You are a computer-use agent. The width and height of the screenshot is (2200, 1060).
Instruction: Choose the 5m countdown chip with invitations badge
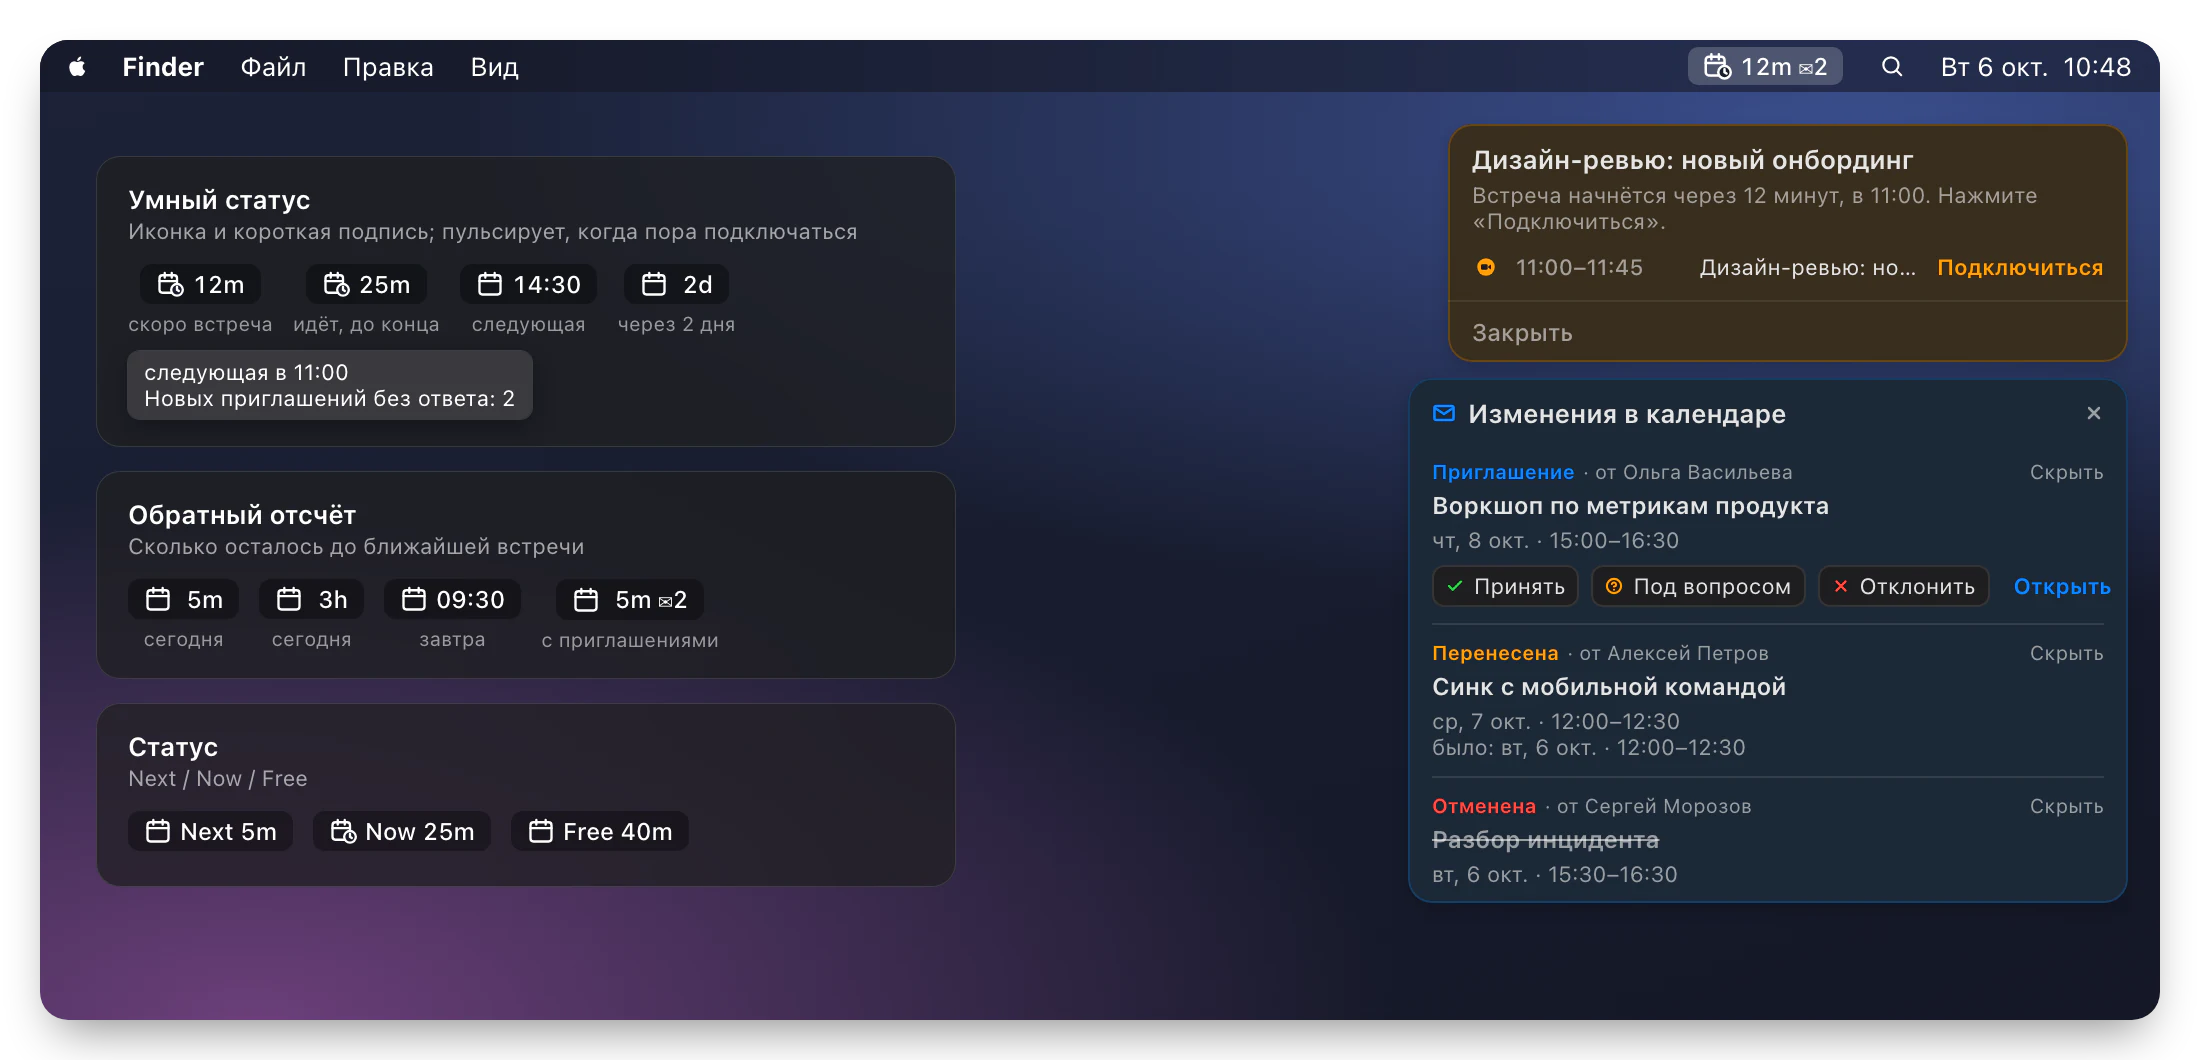pyautogui.click(x=630, y=600)
